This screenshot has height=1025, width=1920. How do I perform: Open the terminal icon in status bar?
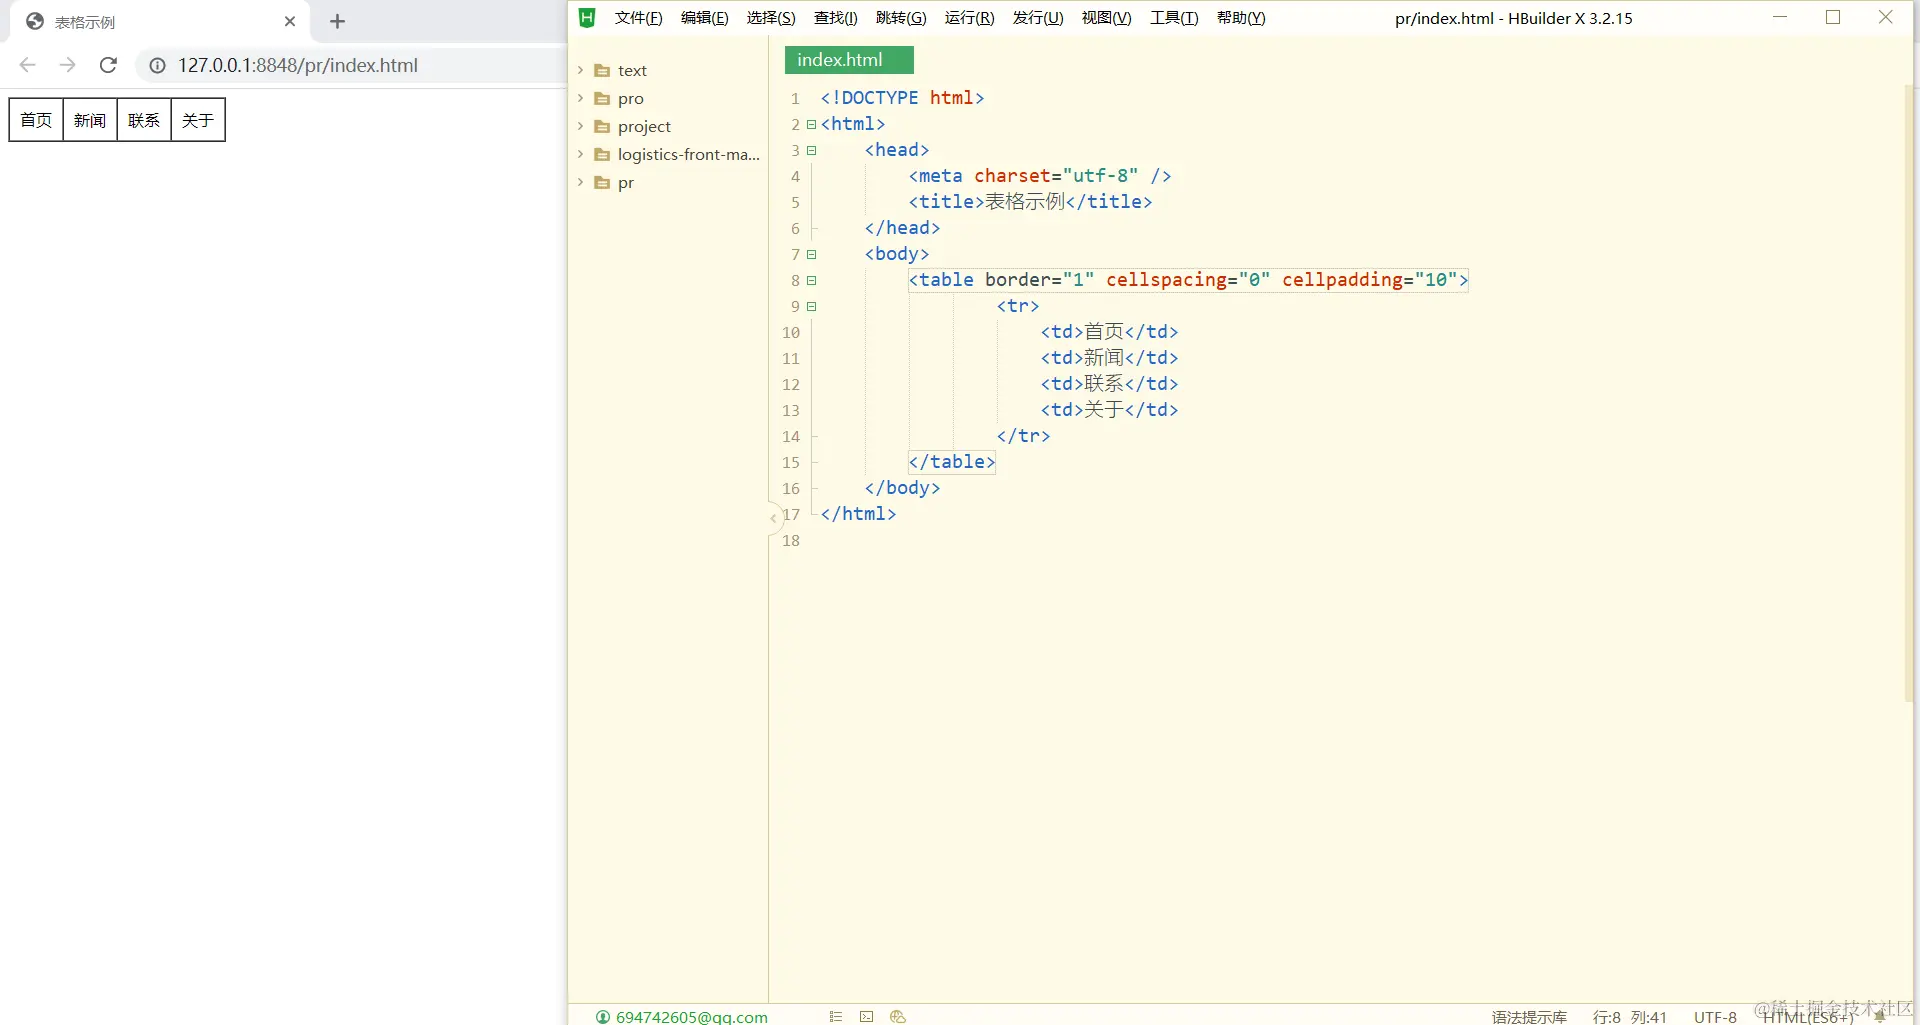[x=866, y=1016]
